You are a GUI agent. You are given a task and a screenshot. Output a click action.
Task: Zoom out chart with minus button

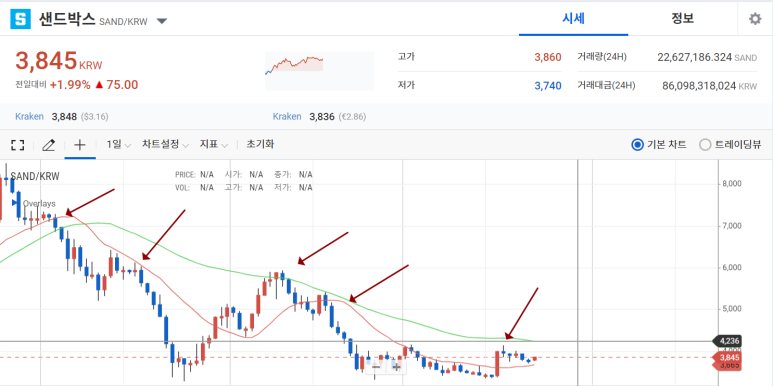(376, 366)
